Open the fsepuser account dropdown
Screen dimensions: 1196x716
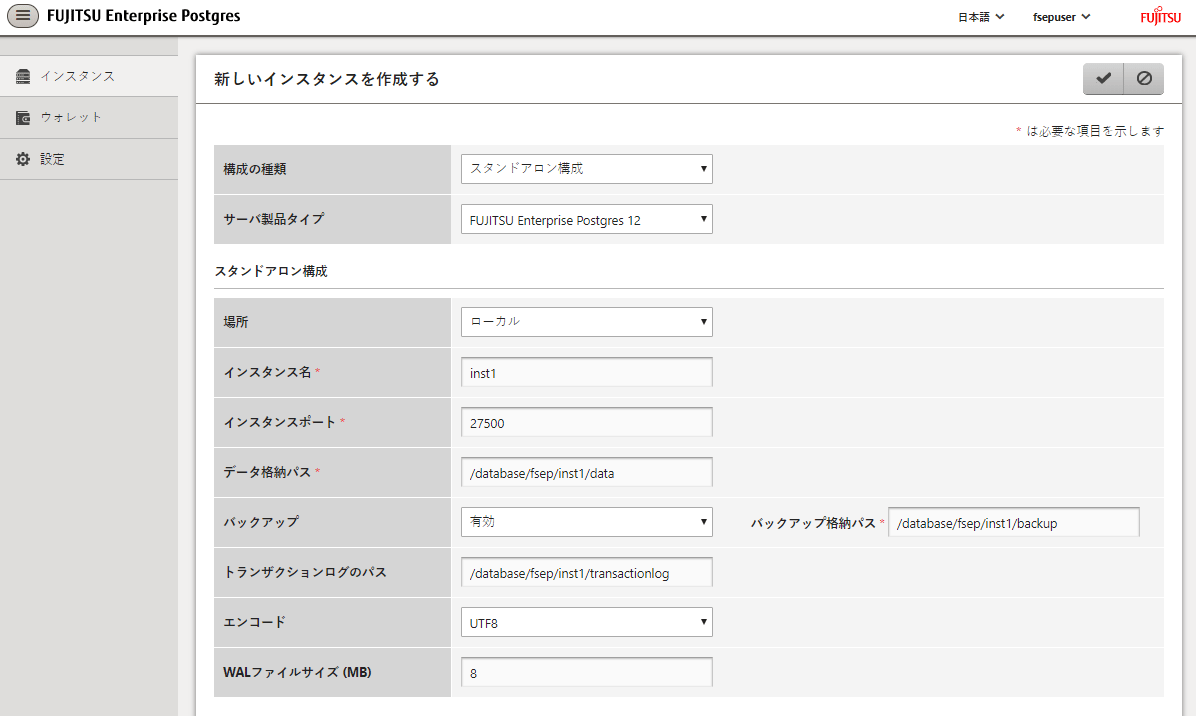(1062, 17)
